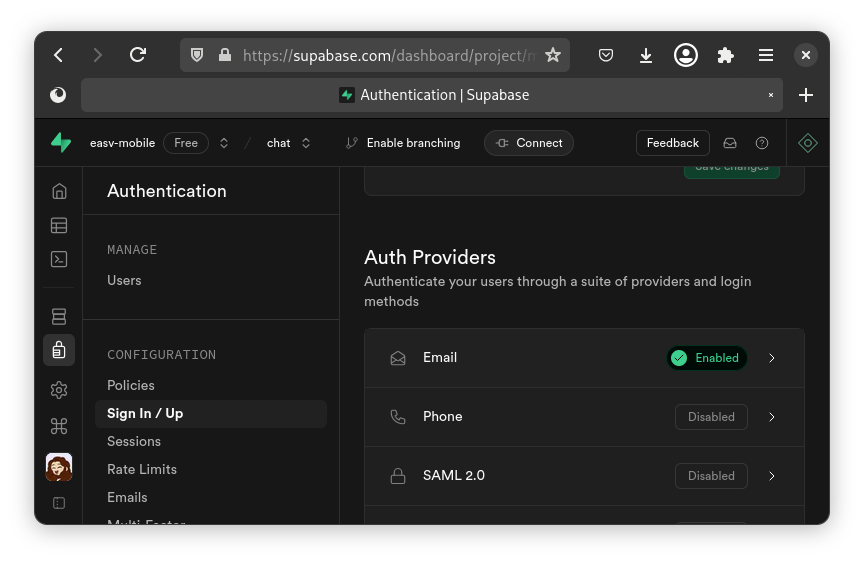Image resolution: width=864 pixels, height=562 pixels.
Task: Open Sessions configuration page
Action: [134, 441]
